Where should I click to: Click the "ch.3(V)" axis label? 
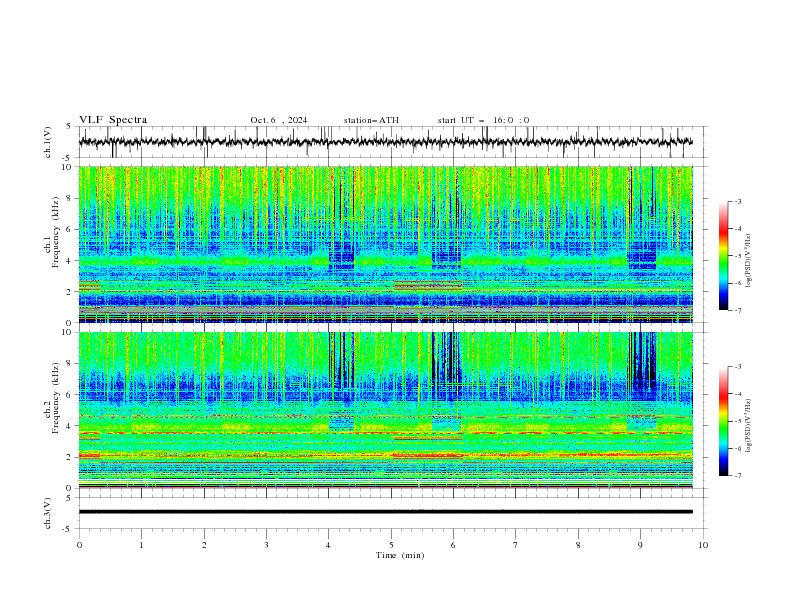pyautogui.click(x=48, y=513)
